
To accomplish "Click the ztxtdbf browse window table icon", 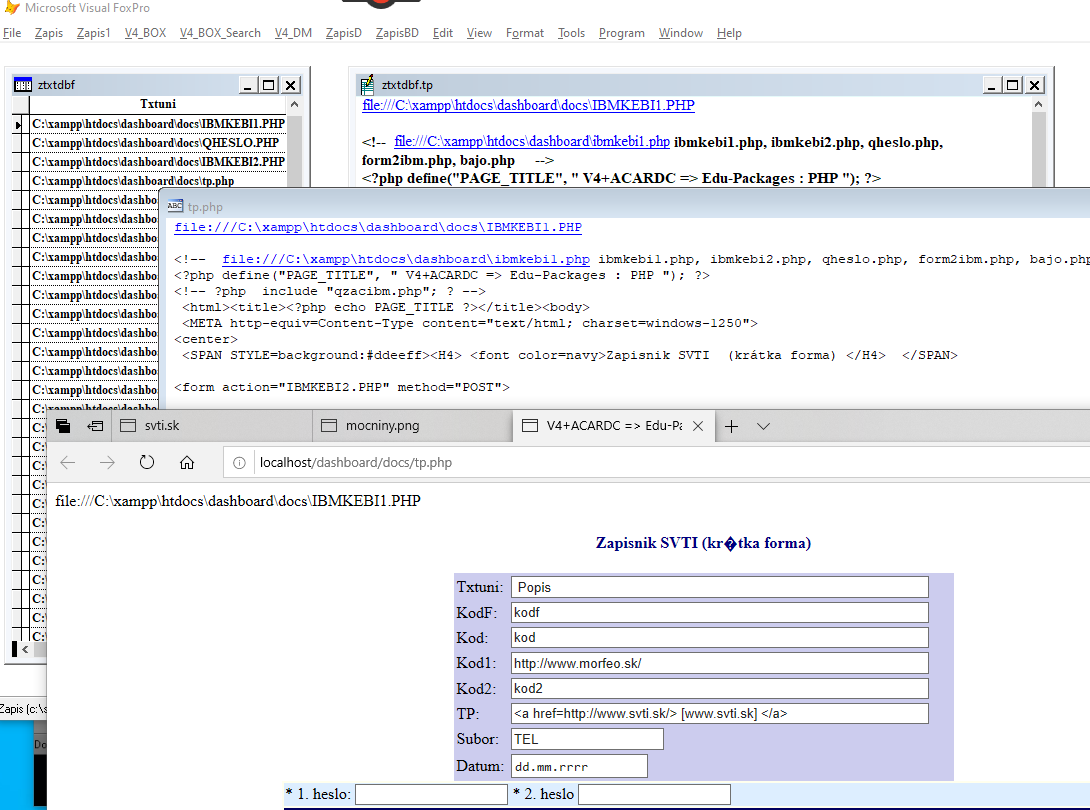I will [x=22, y=85].
